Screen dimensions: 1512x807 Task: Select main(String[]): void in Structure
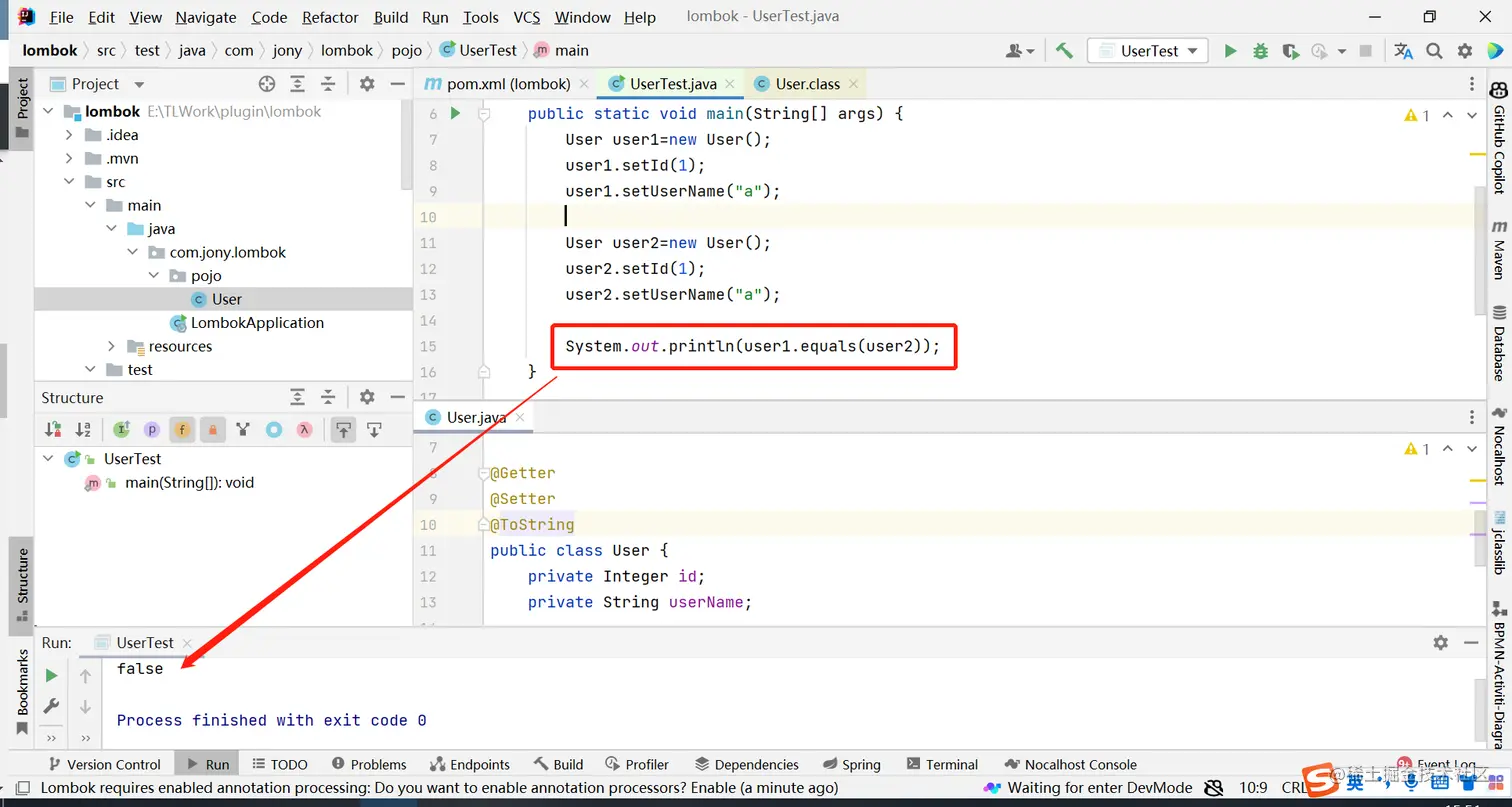189,483
